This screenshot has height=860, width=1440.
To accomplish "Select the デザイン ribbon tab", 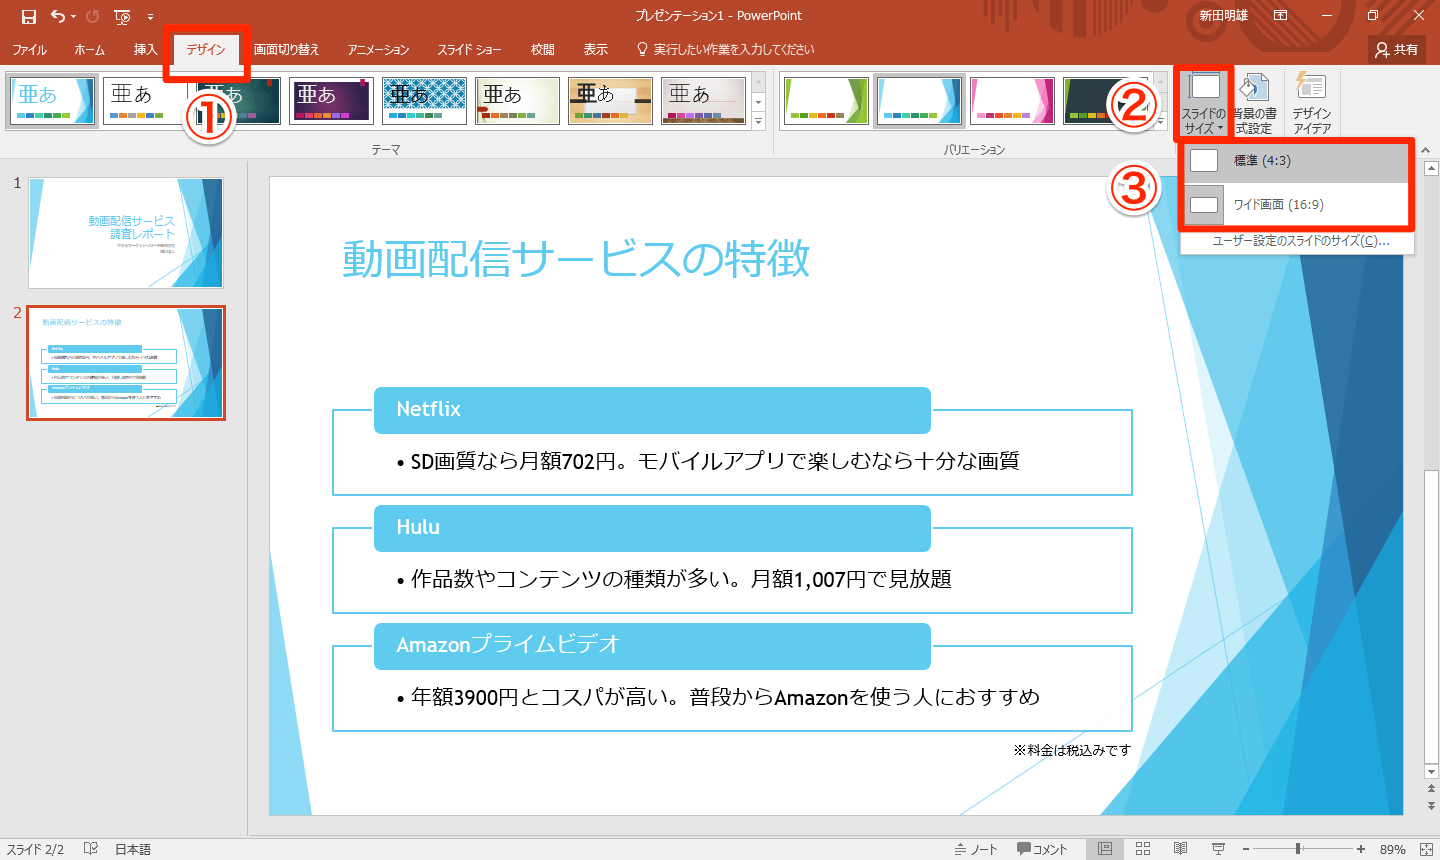I will click(x=206, y=49).
